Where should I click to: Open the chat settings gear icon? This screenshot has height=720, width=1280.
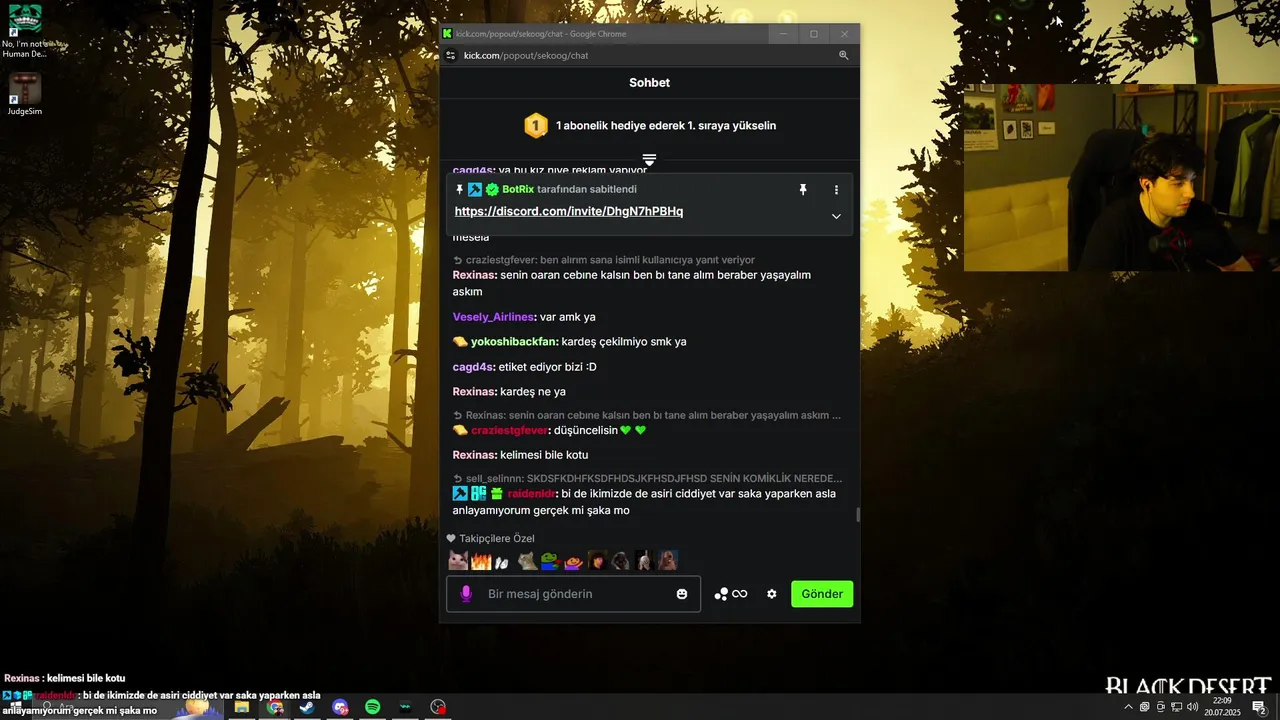click(772, 594)
